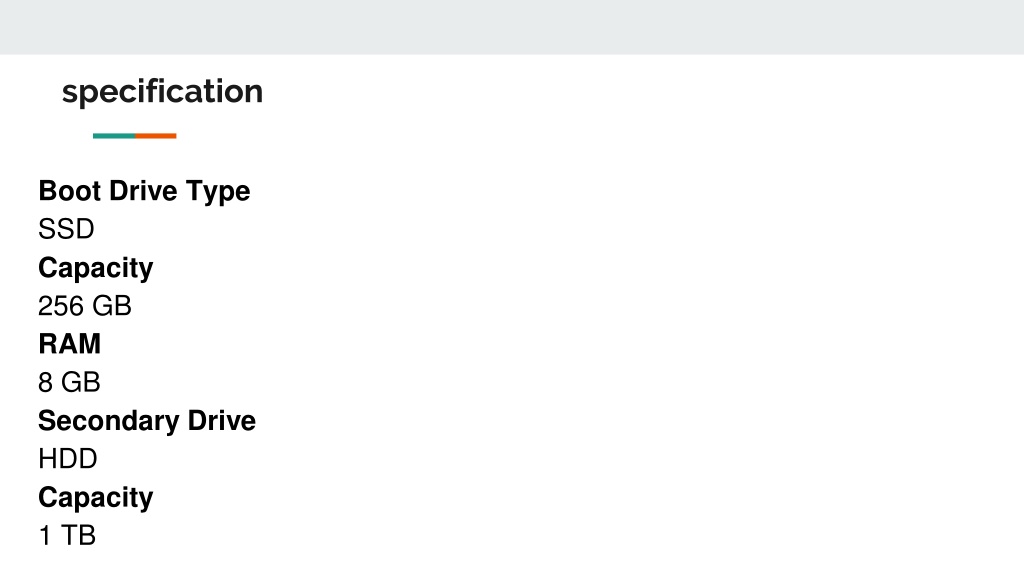Viewport: 1024px width, 576px height.
Task: Select the second Capacity label under HDD
Action: 95,498
